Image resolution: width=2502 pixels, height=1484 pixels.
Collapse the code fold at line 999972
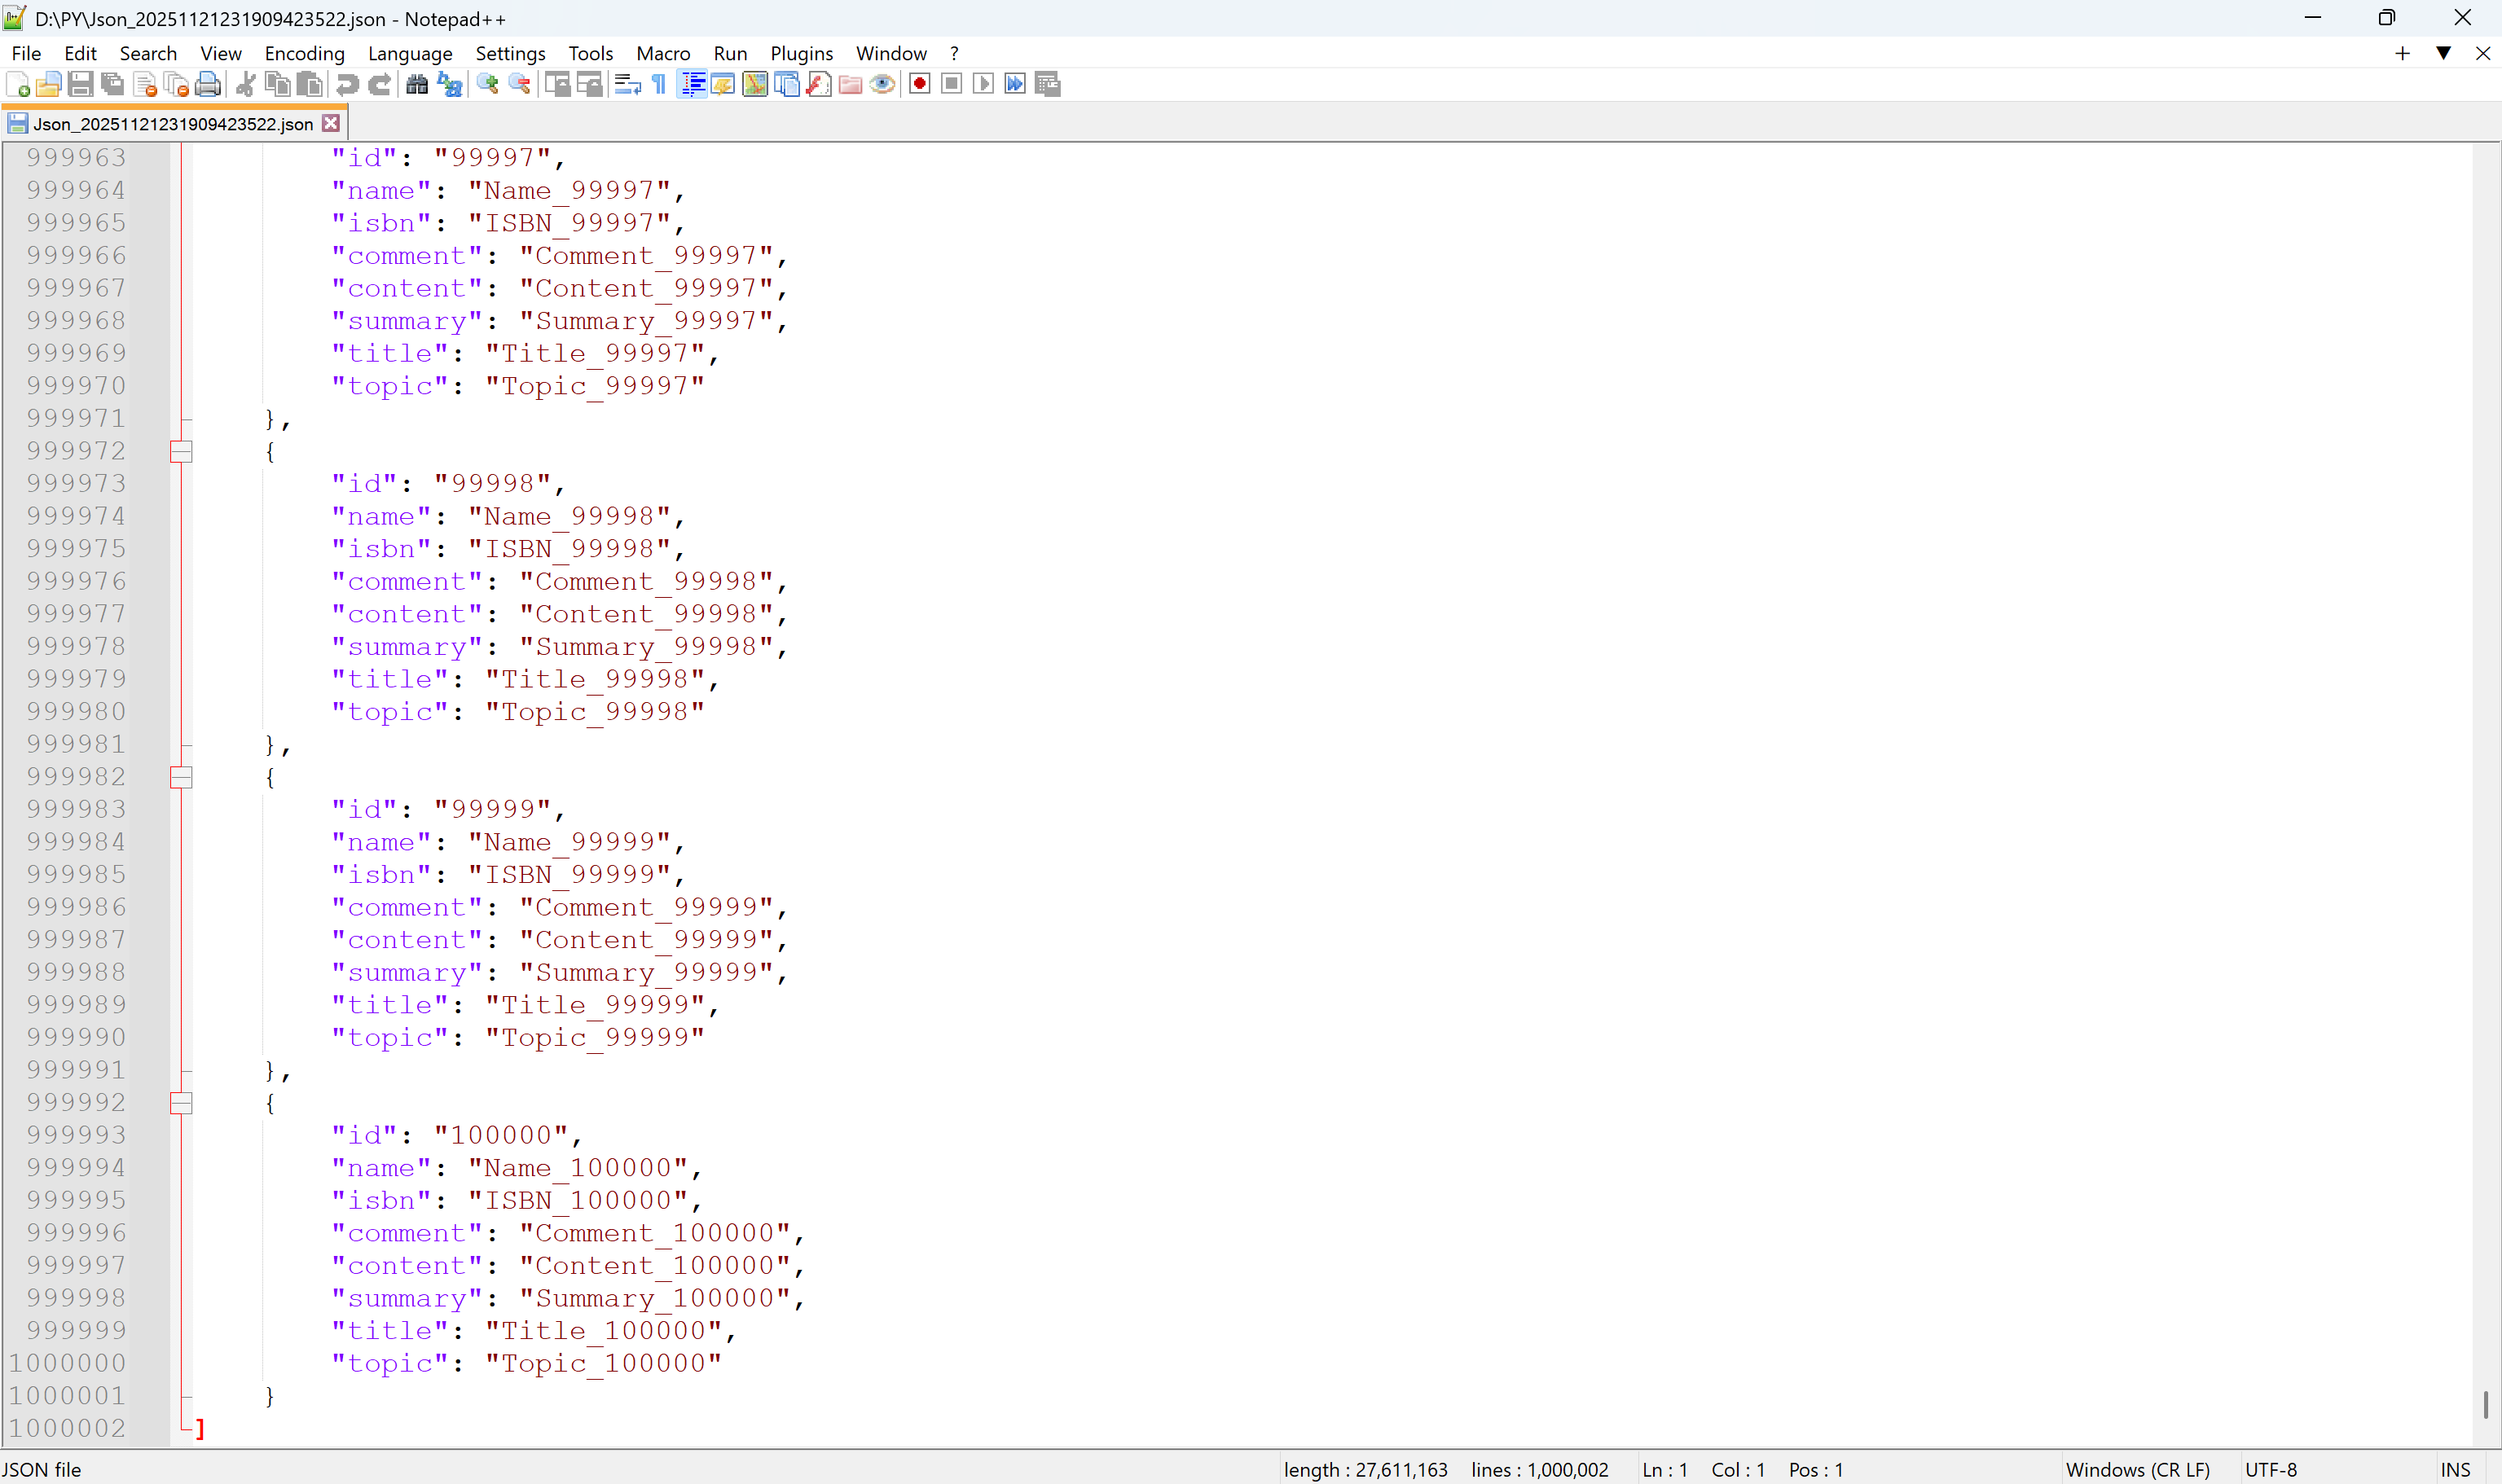pyautogui.click(x=182, y=451)
